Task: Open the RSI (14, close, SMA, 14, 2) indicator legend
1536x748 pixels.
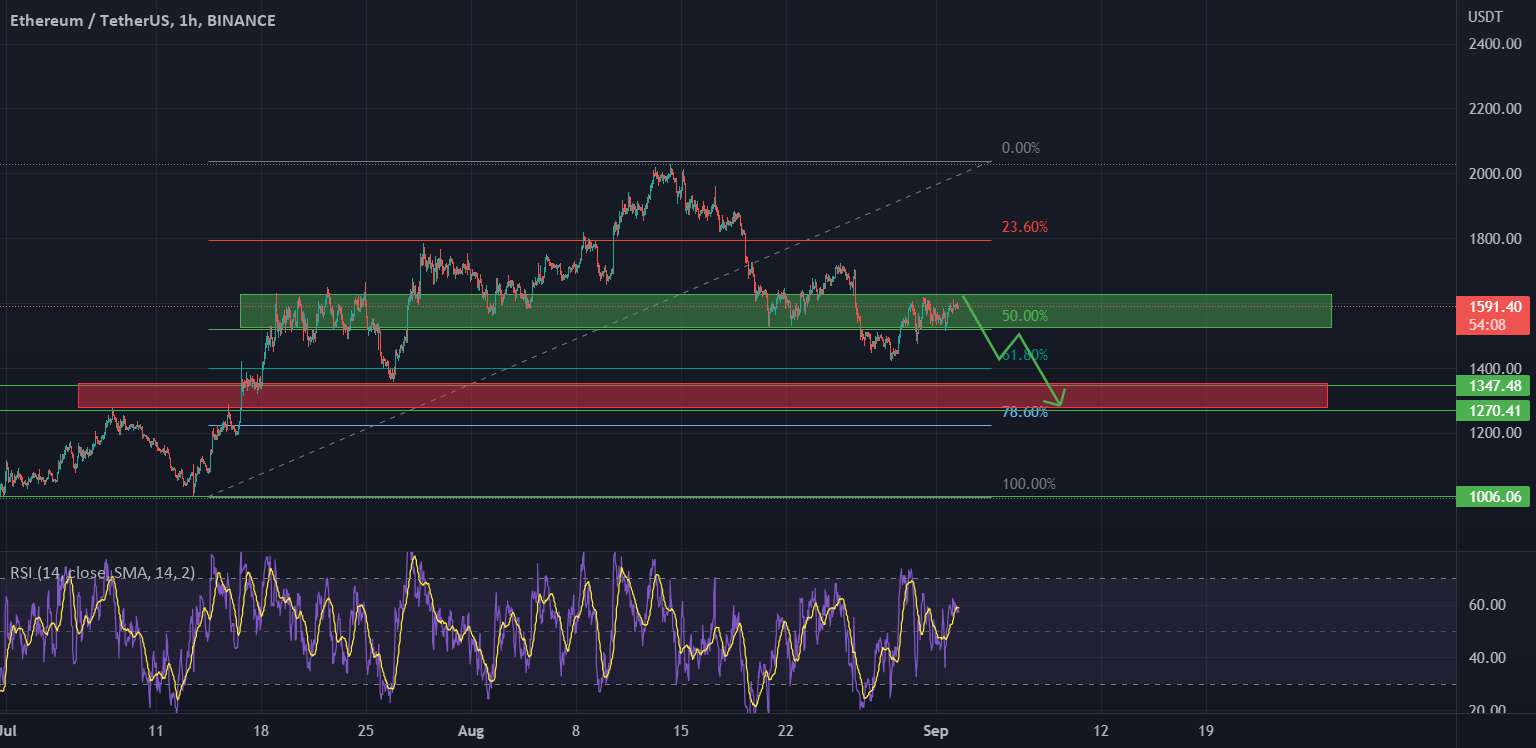Action: [x=103, y=573]
